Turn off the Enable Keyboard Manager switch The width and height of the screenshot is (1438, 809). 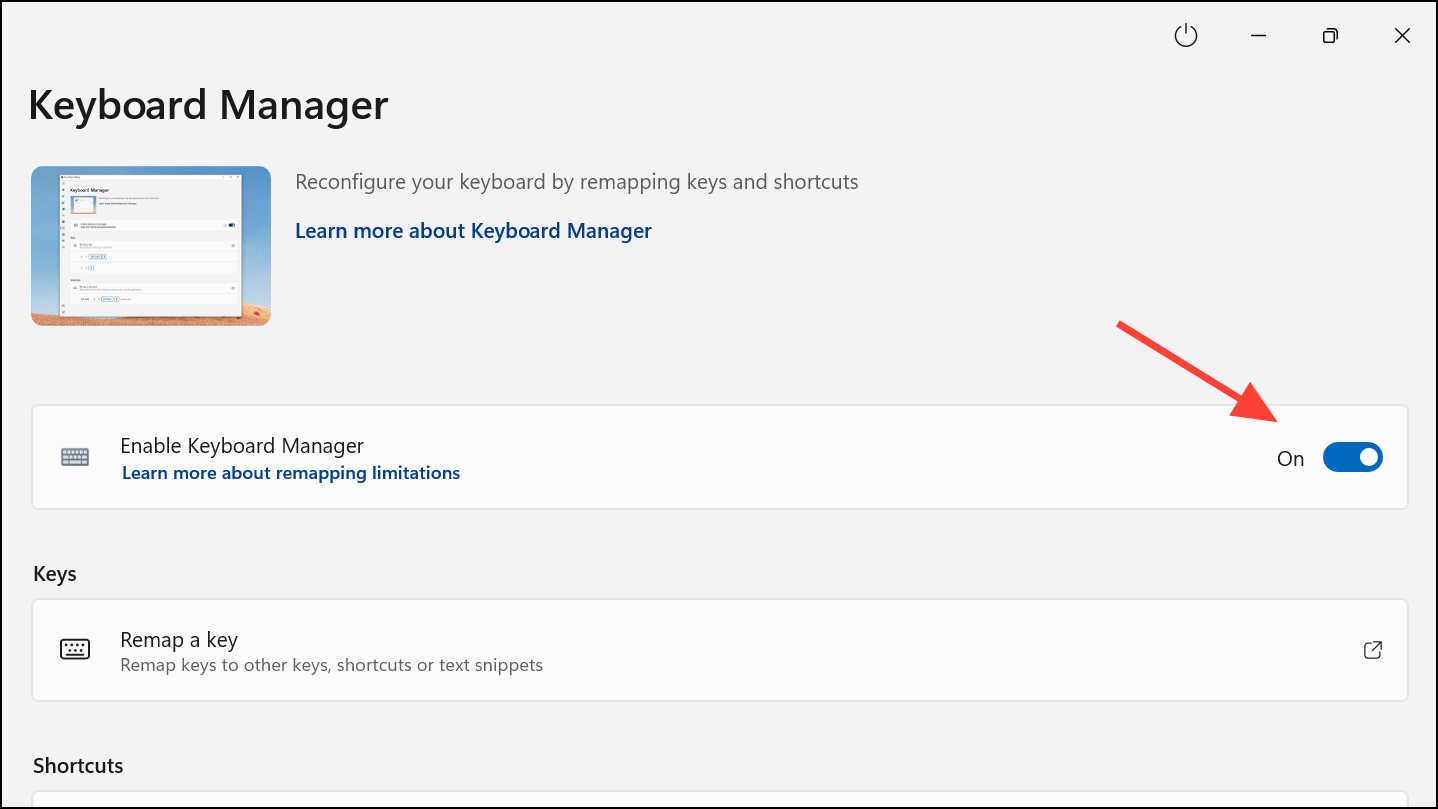[x=1352, y=458]
